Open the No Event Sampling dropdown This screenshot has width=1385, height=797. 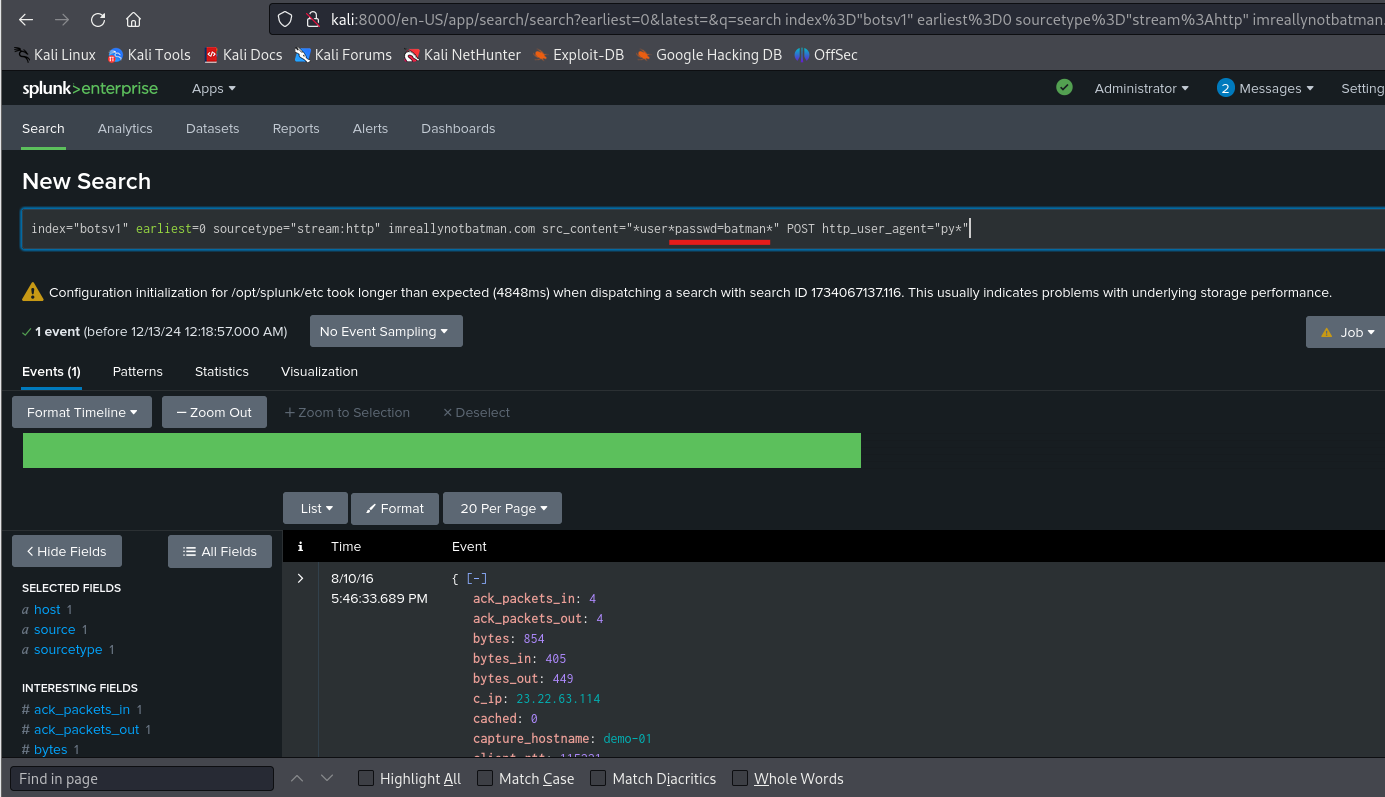pos(386,331)
